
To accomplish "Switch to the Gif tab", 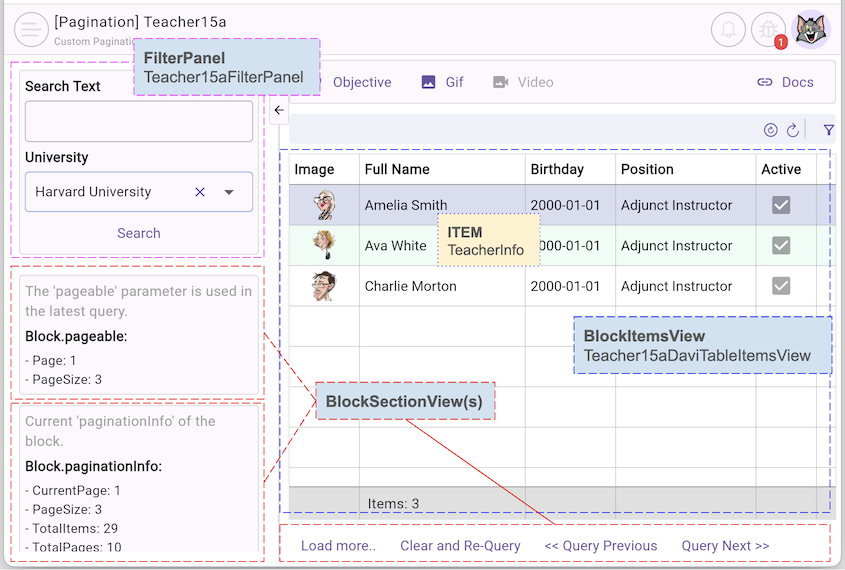I will [x=443, y=82].
